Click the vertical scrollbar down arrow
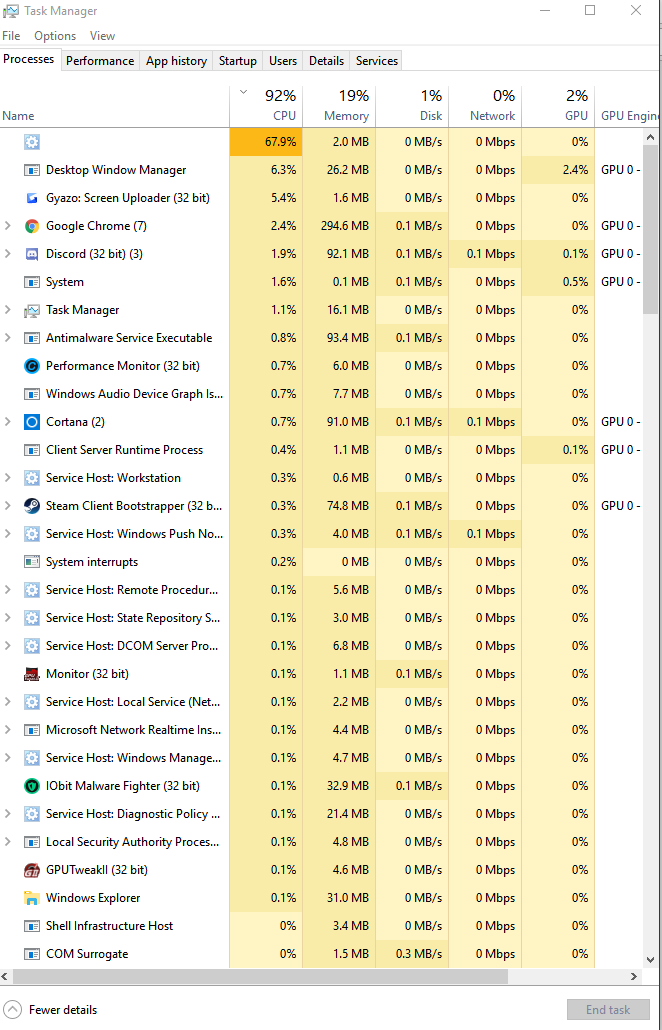 [650, 960]
